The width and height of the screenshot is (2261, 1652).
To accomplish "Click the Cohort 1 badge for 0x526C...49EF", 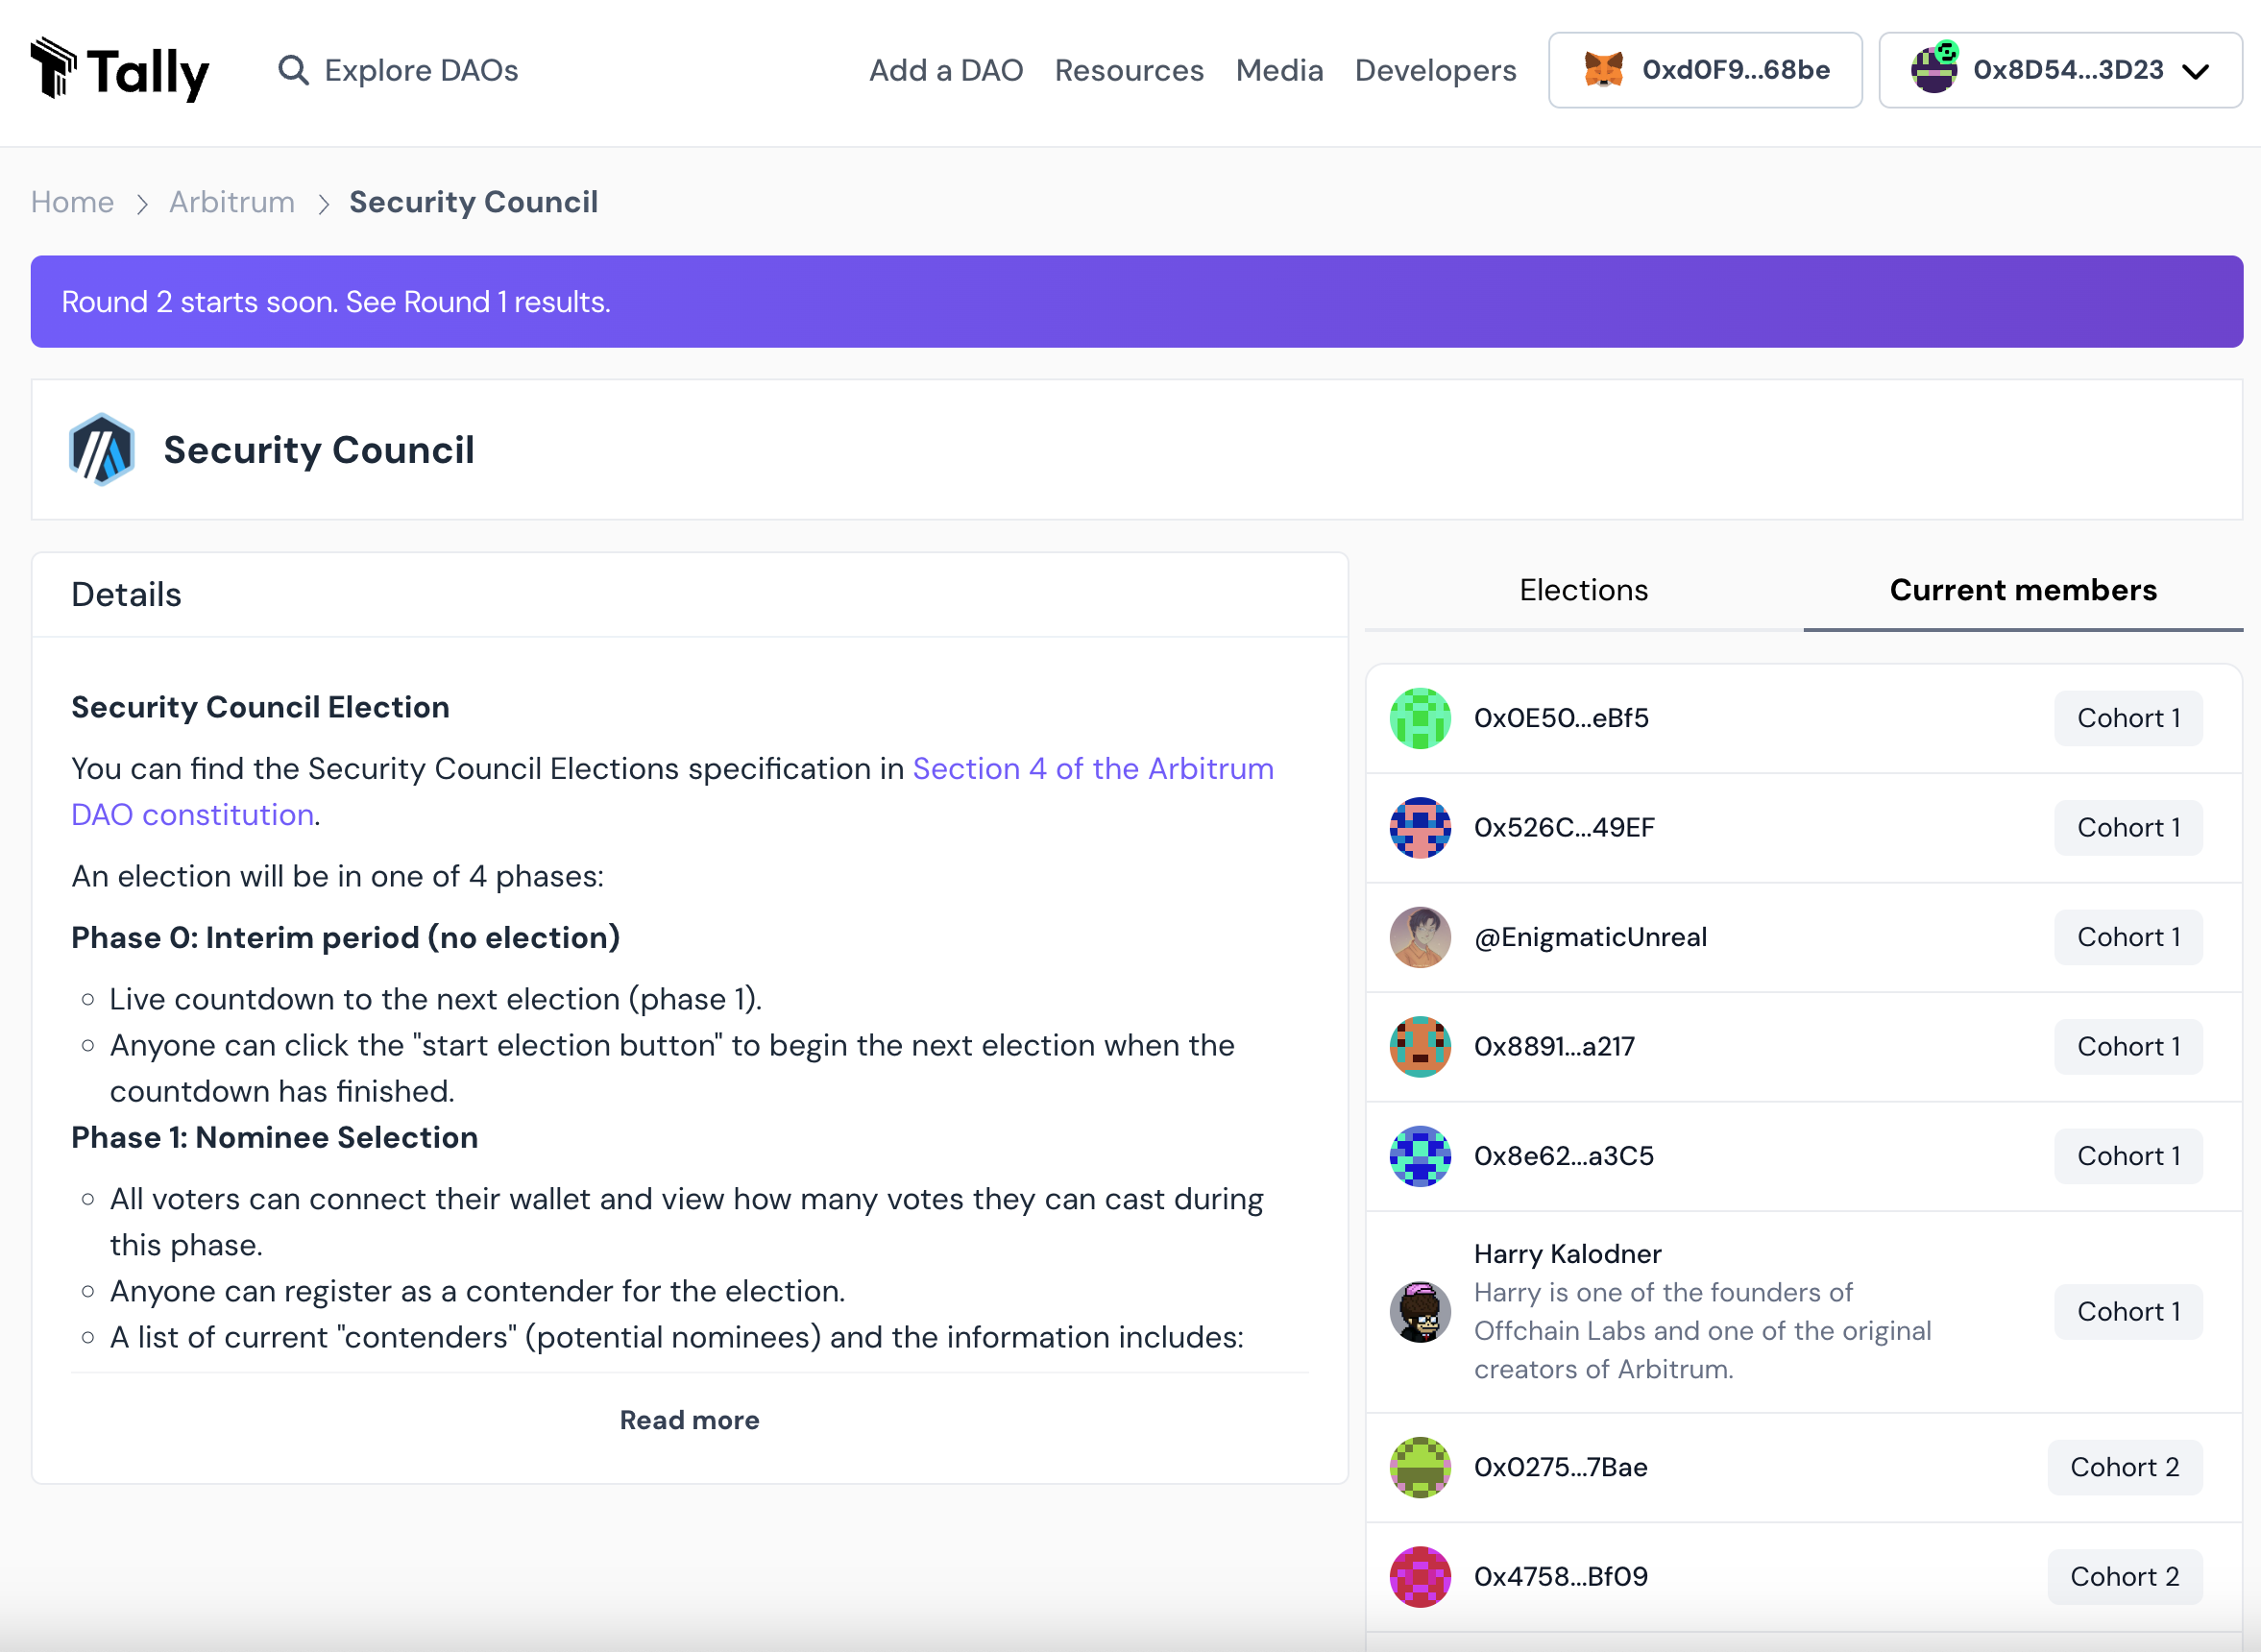I will coord(2128,828).
